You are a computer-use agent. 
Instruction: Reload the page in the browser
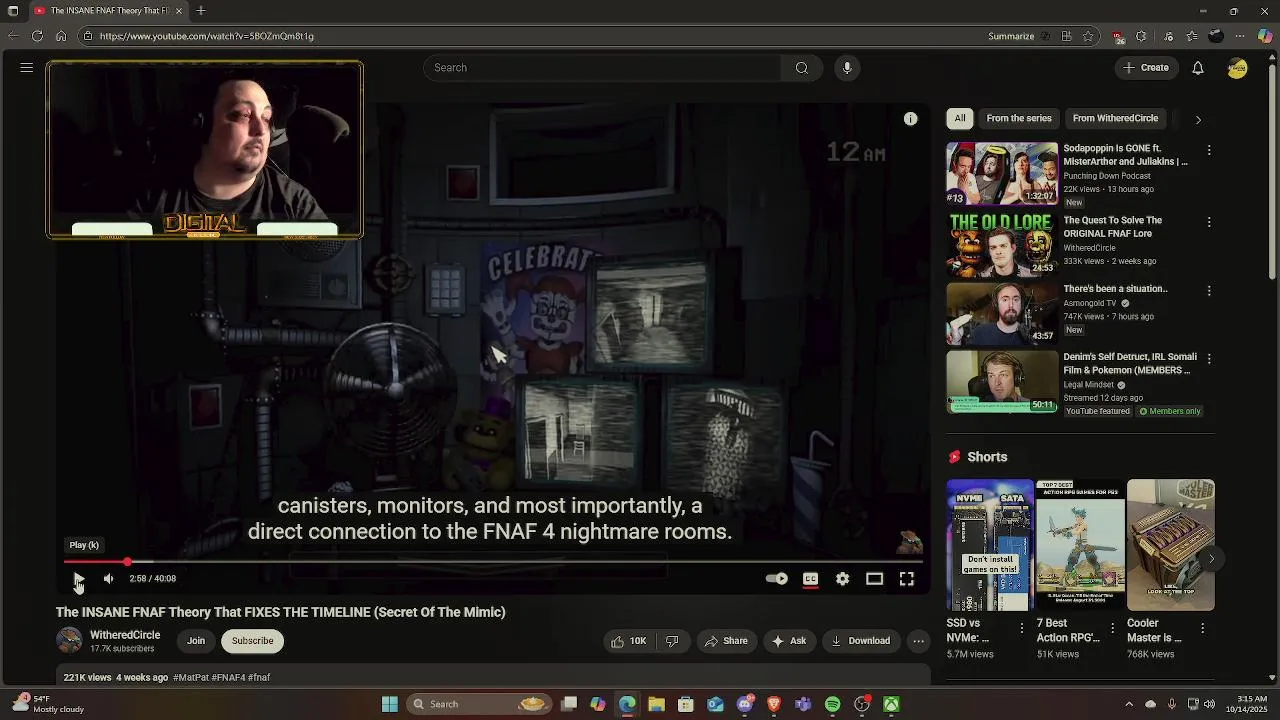coord(37,36)
